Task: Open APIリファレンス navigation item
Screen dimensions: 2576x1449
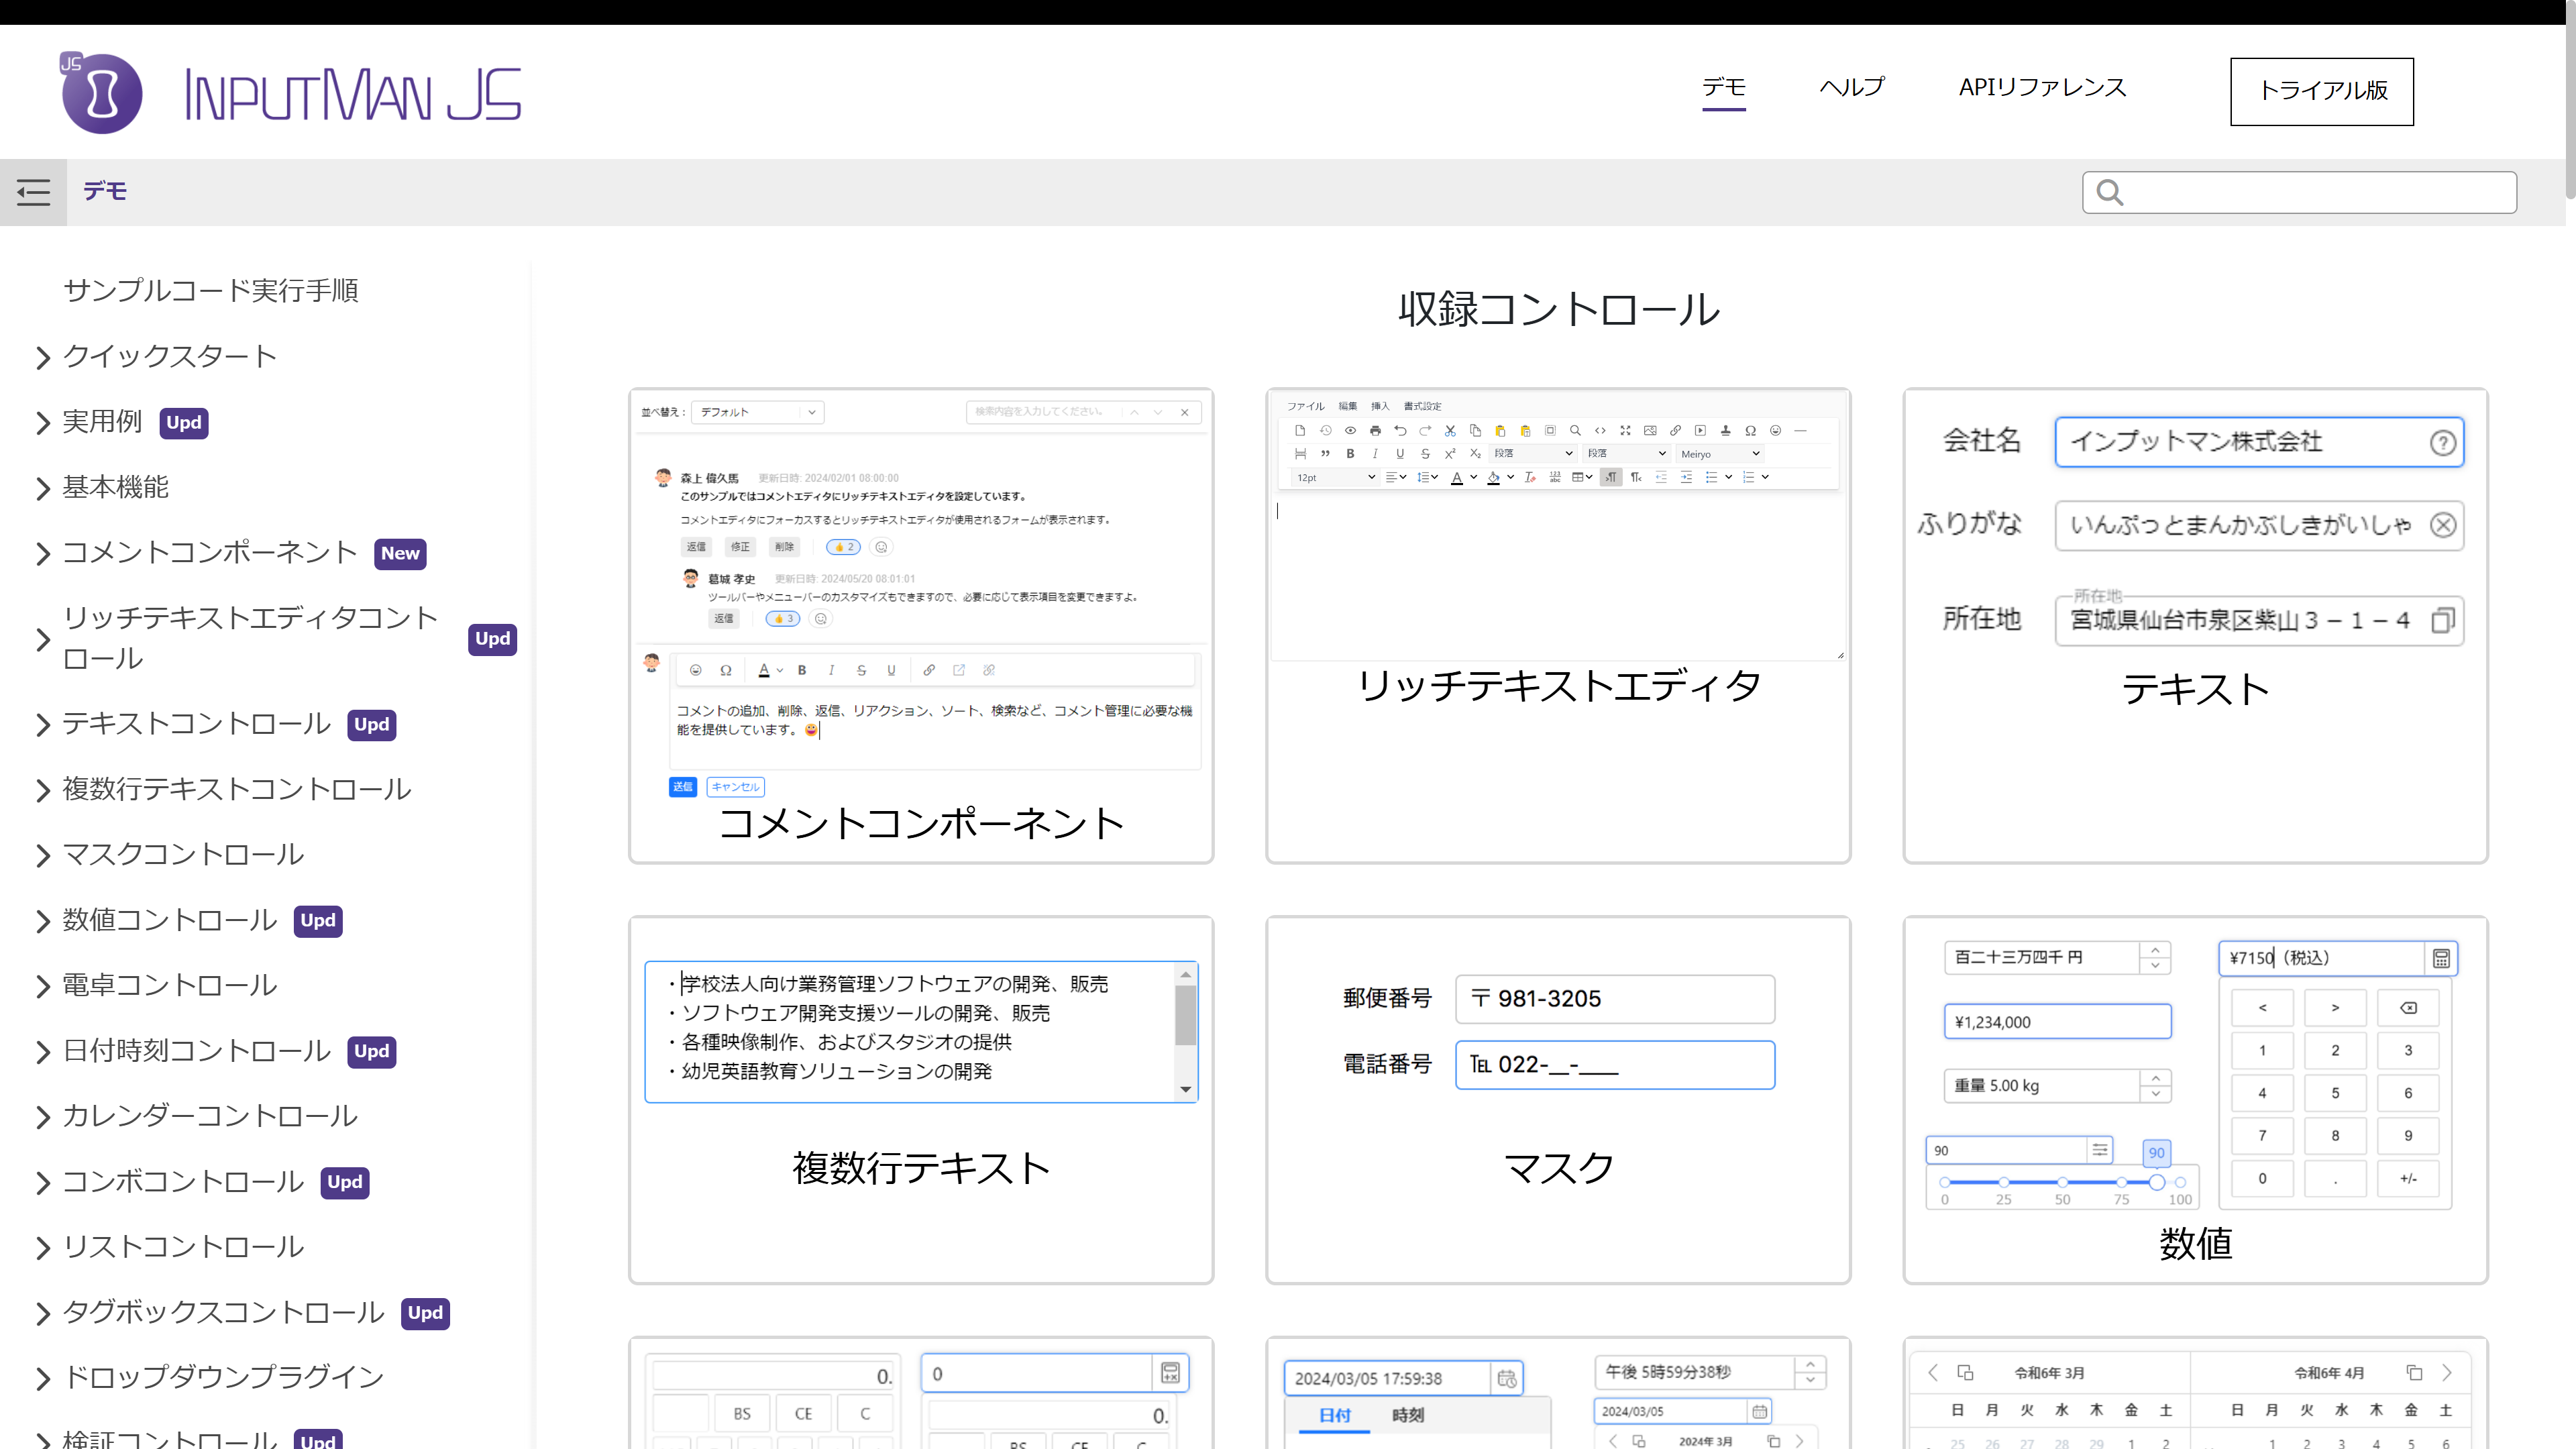Action: pyautogui.click(x=2042, y=88)
